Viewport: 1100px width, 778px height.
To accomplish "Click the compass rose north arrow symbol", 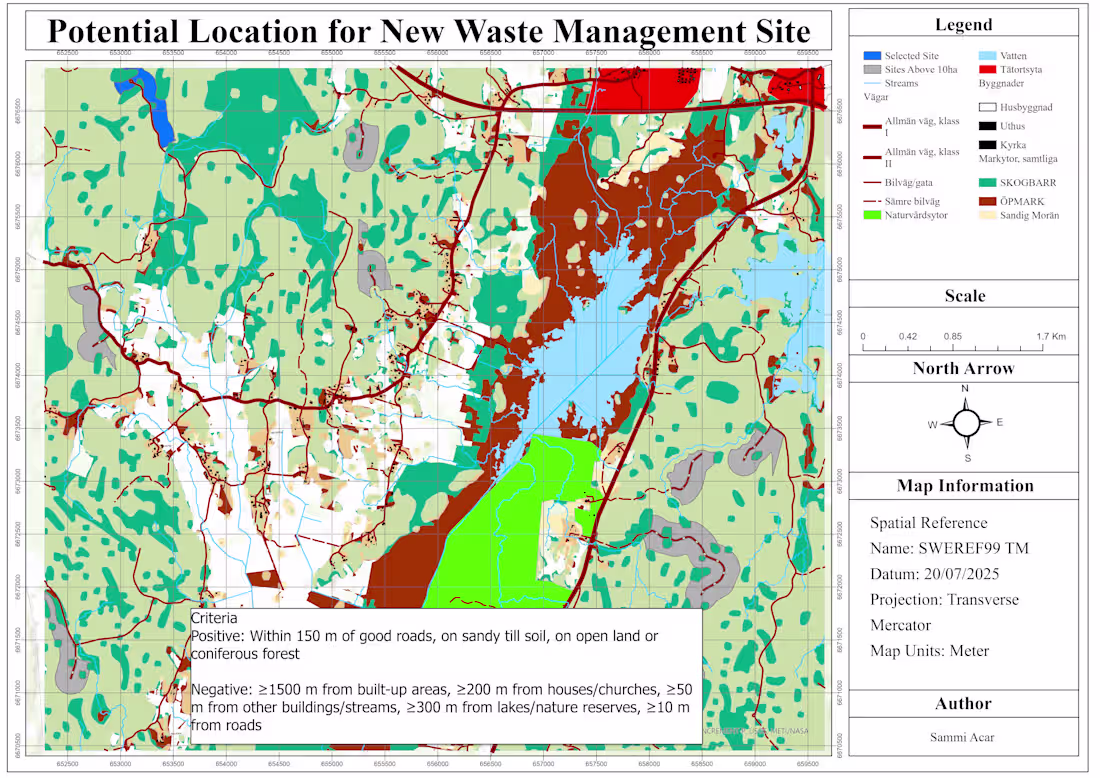I will coord(966,423).
